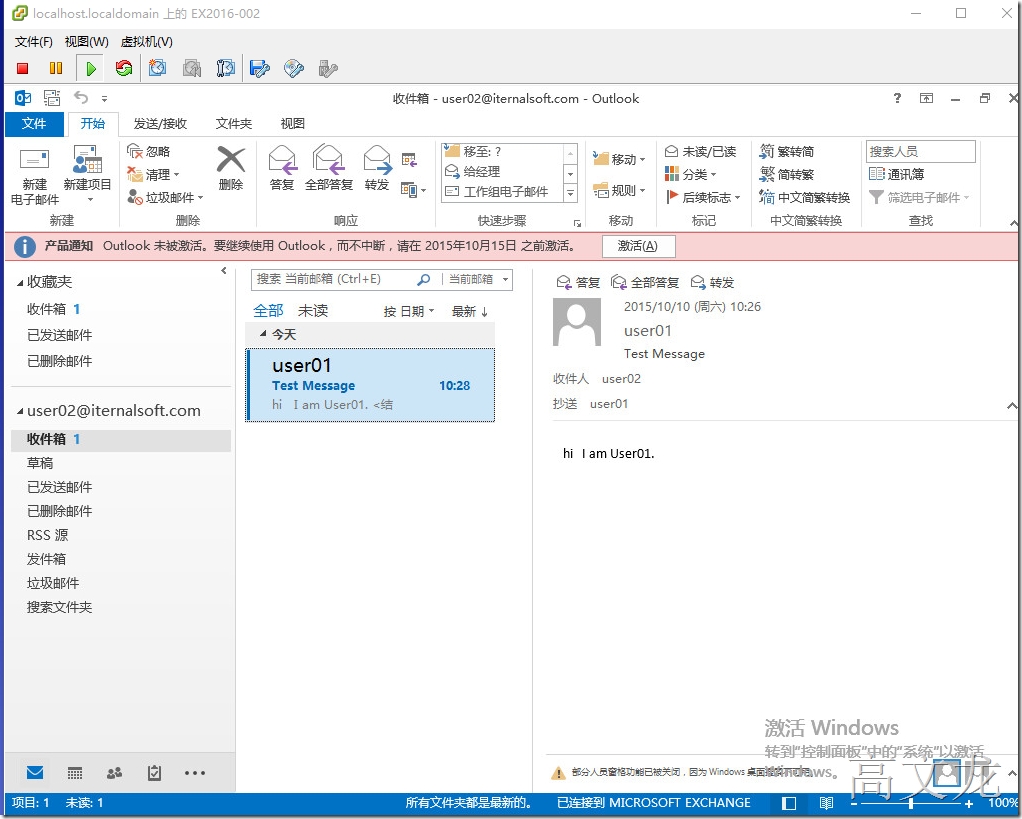Search current mailbox field
The width and height of the screenshot is (1022, 819).
[334, 279]
